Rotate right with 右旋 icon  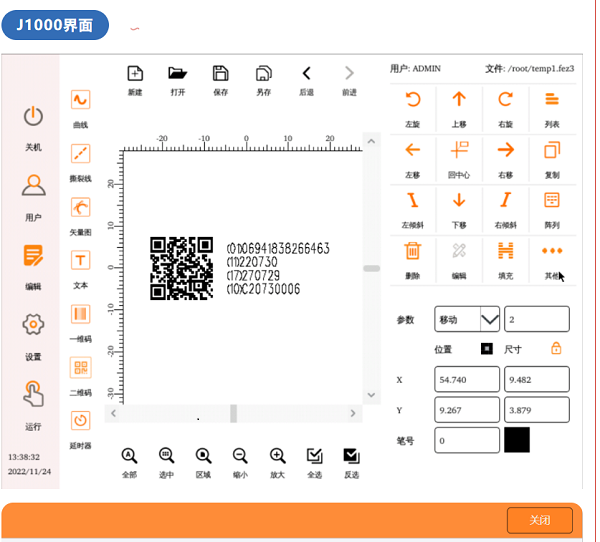(x=505, y=100)
